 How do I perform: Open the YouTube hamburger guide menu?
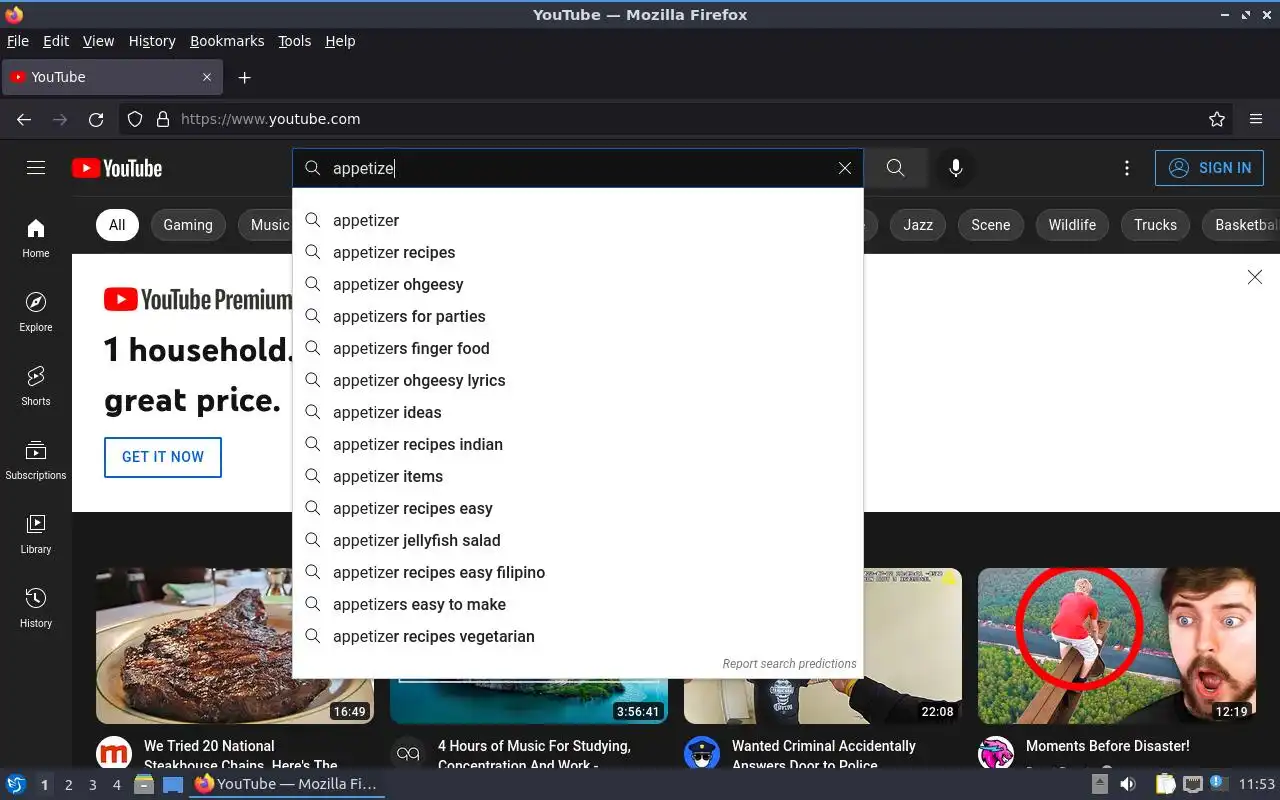36,168
